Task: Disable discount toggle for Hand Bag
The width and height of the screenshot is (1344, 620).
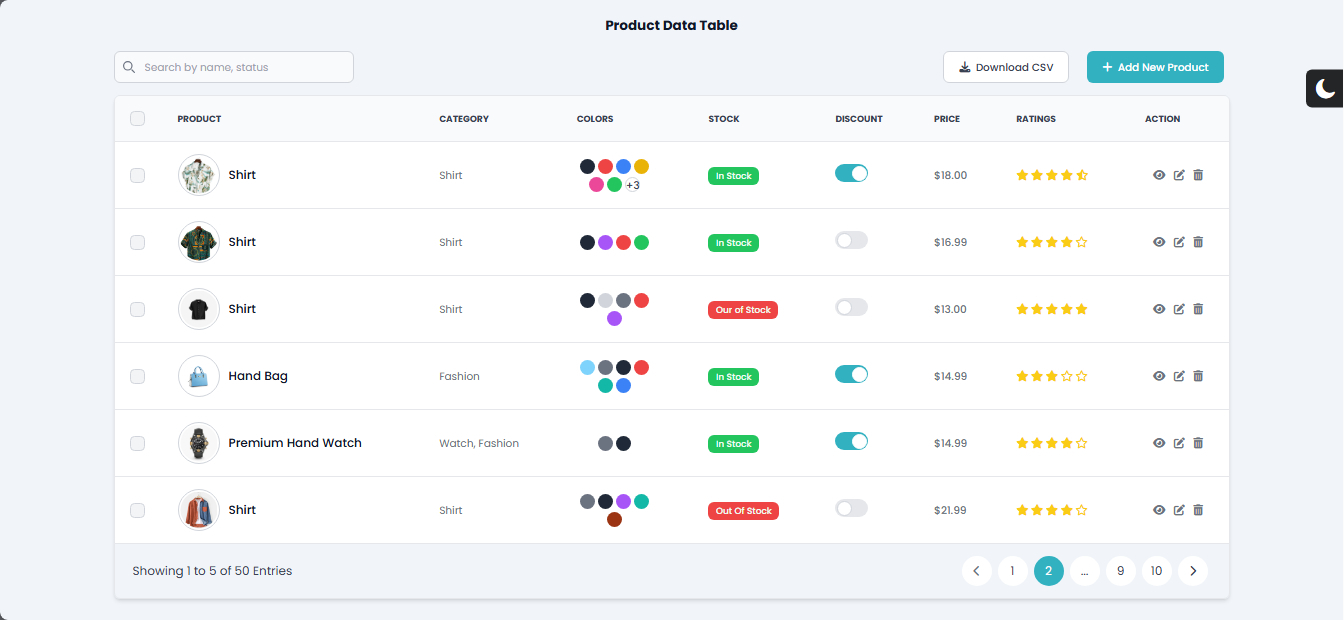Action: [x=851, y=374]
